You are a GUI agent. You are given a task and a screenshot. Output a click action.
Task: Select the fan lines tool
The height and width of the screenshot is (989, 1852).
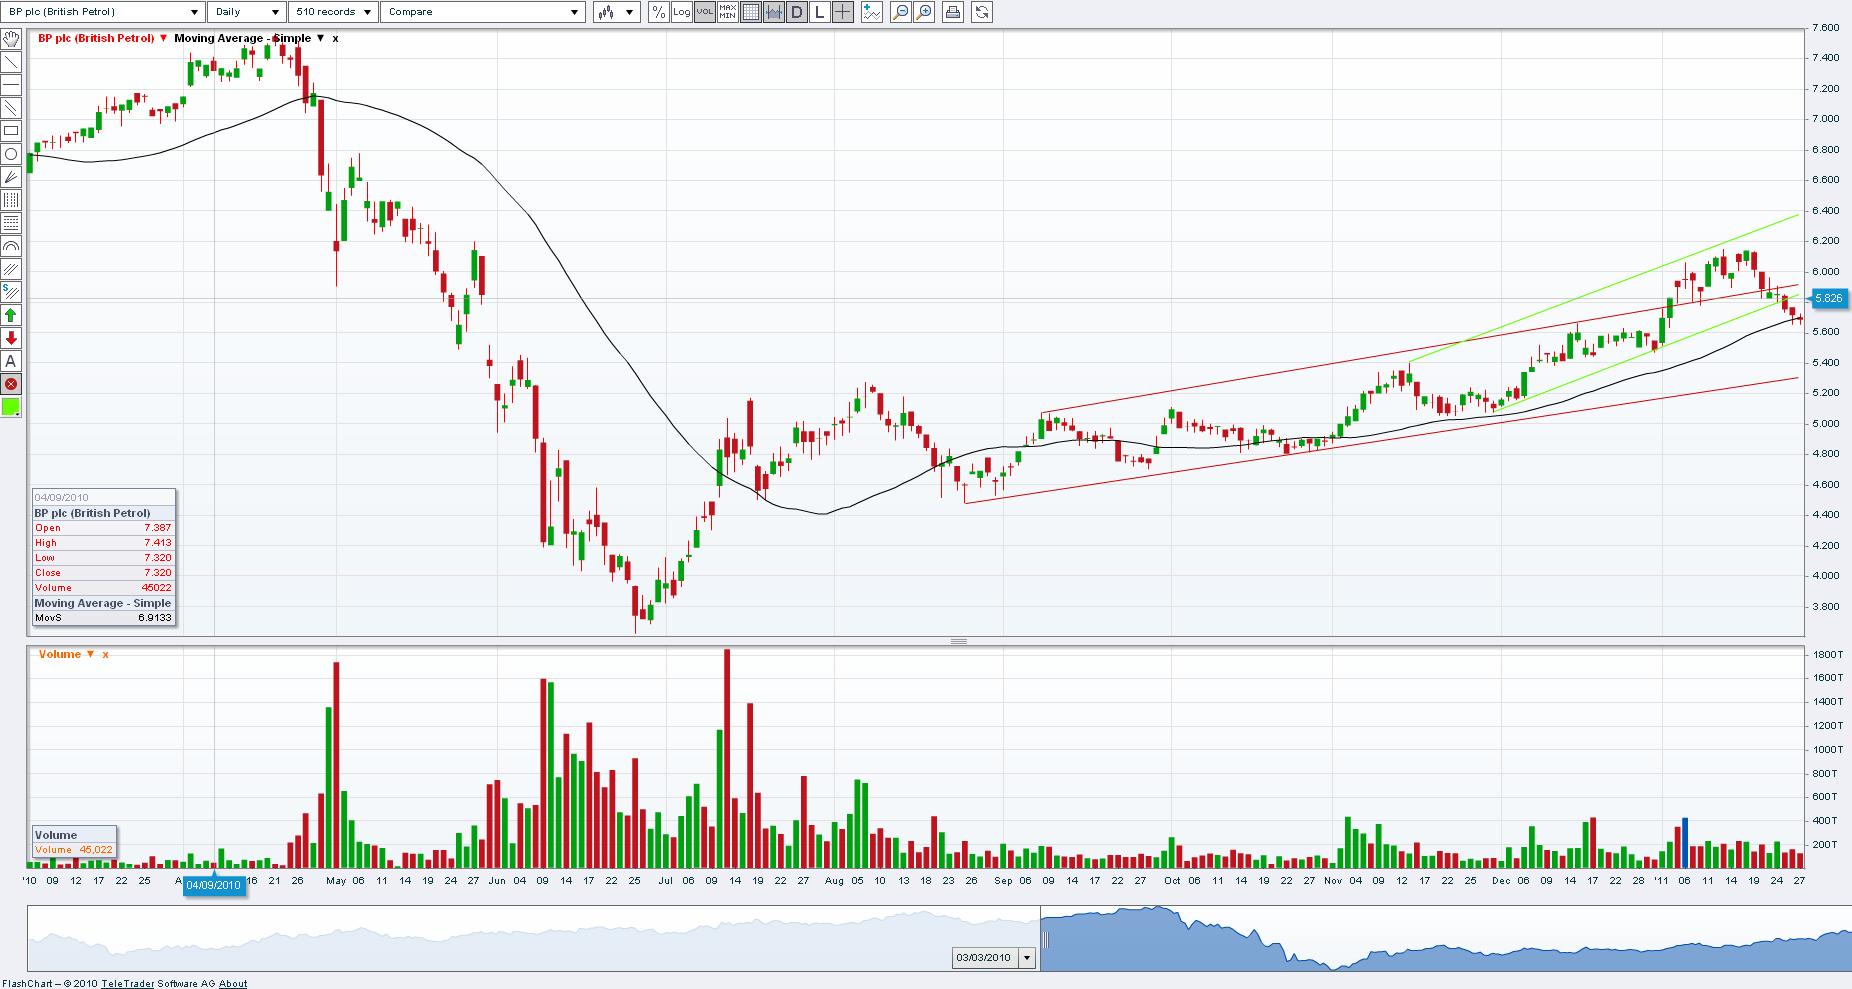tap(11, 177)
